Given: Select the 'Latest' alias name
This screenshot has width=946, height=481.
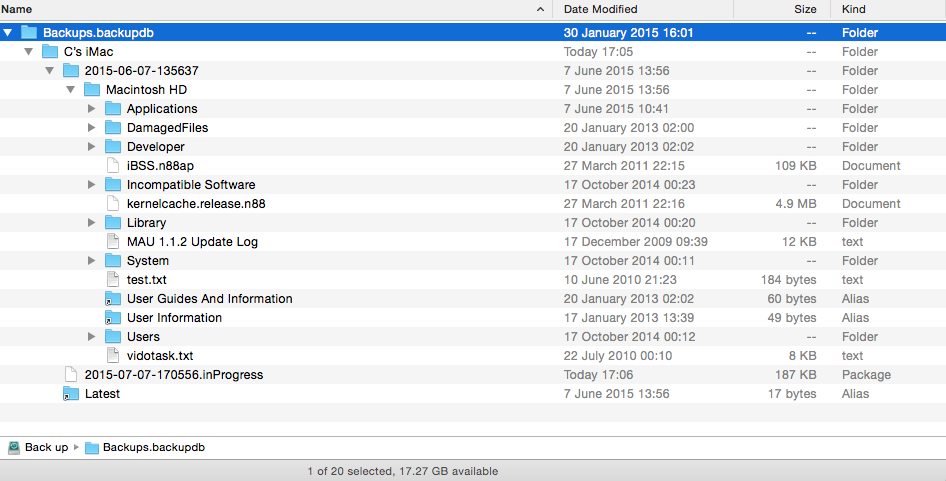Looking at the screenshot, I should click(102, 394).
